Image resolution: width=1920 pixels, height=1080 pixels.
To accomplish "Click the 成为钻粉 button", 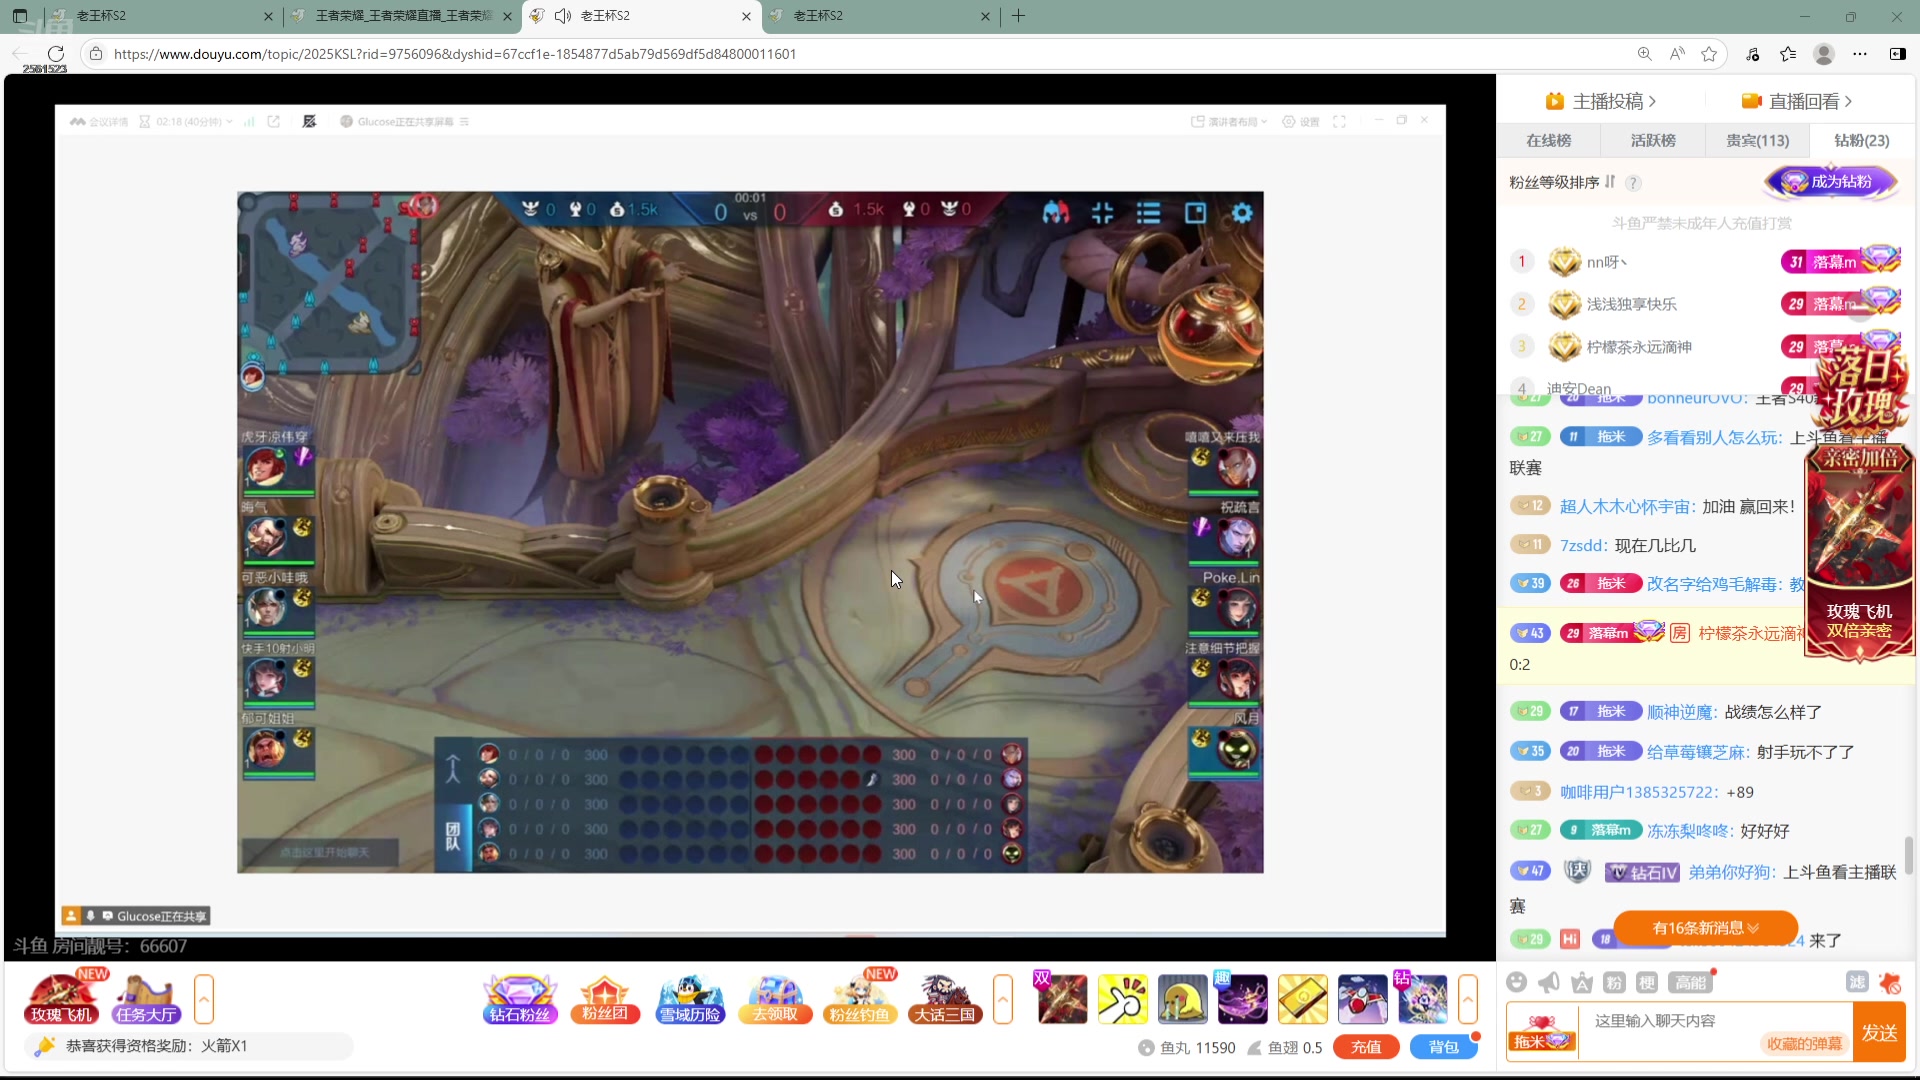I will [x=1832, y=182].
